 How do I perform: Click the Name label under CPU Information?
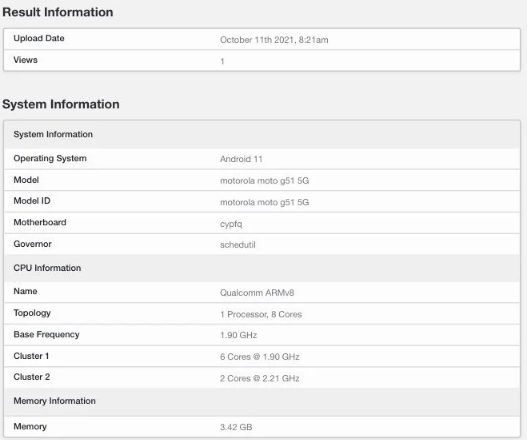coord(25,291)
